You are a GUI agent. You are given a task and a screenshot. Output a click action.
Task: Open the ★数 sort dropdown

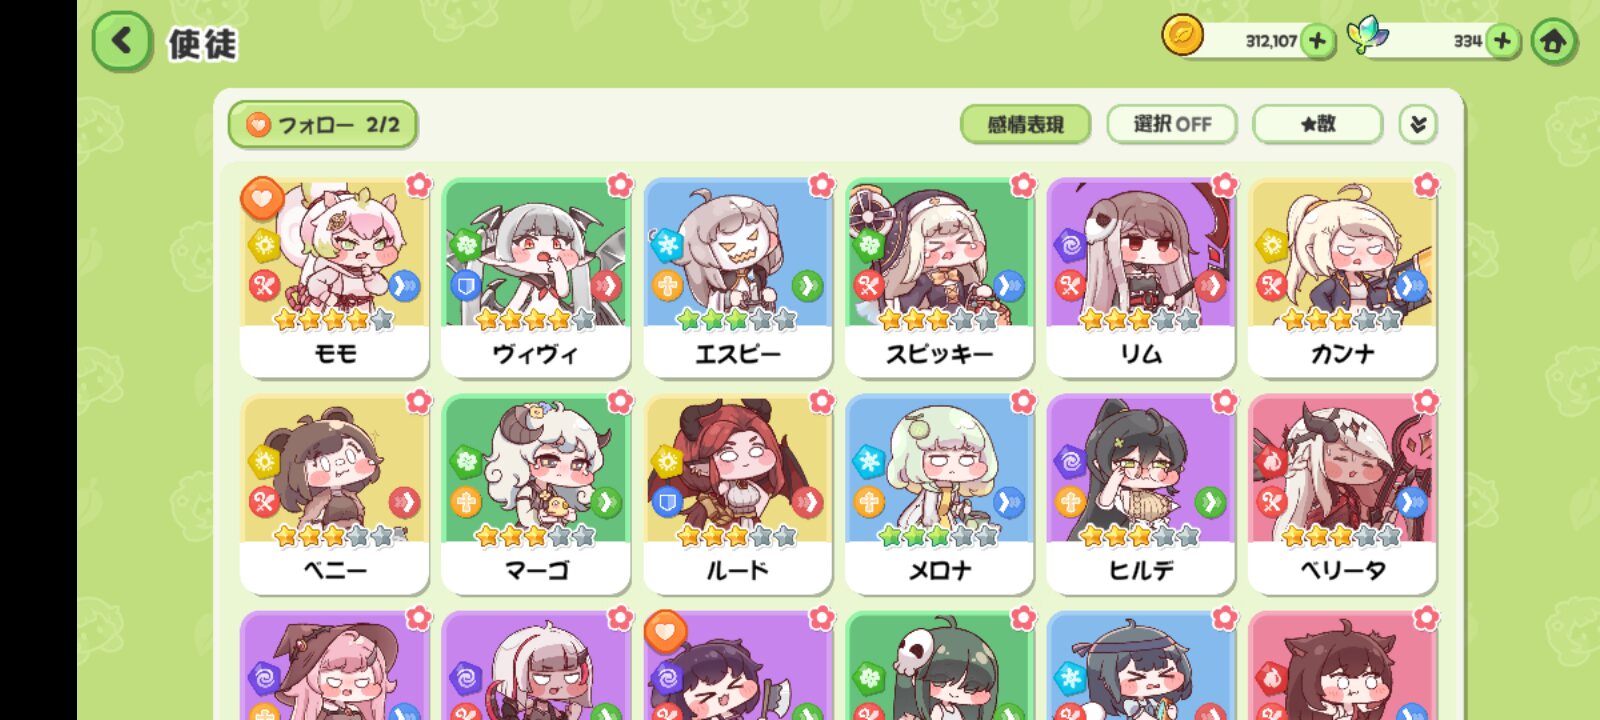(x=1317, y=124)
